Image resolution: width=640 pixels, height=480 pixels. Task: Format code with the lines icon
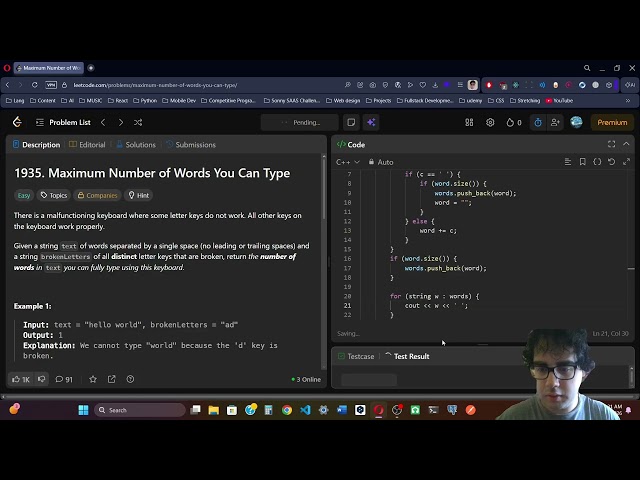pyautogui.click(x=568, y=162)
